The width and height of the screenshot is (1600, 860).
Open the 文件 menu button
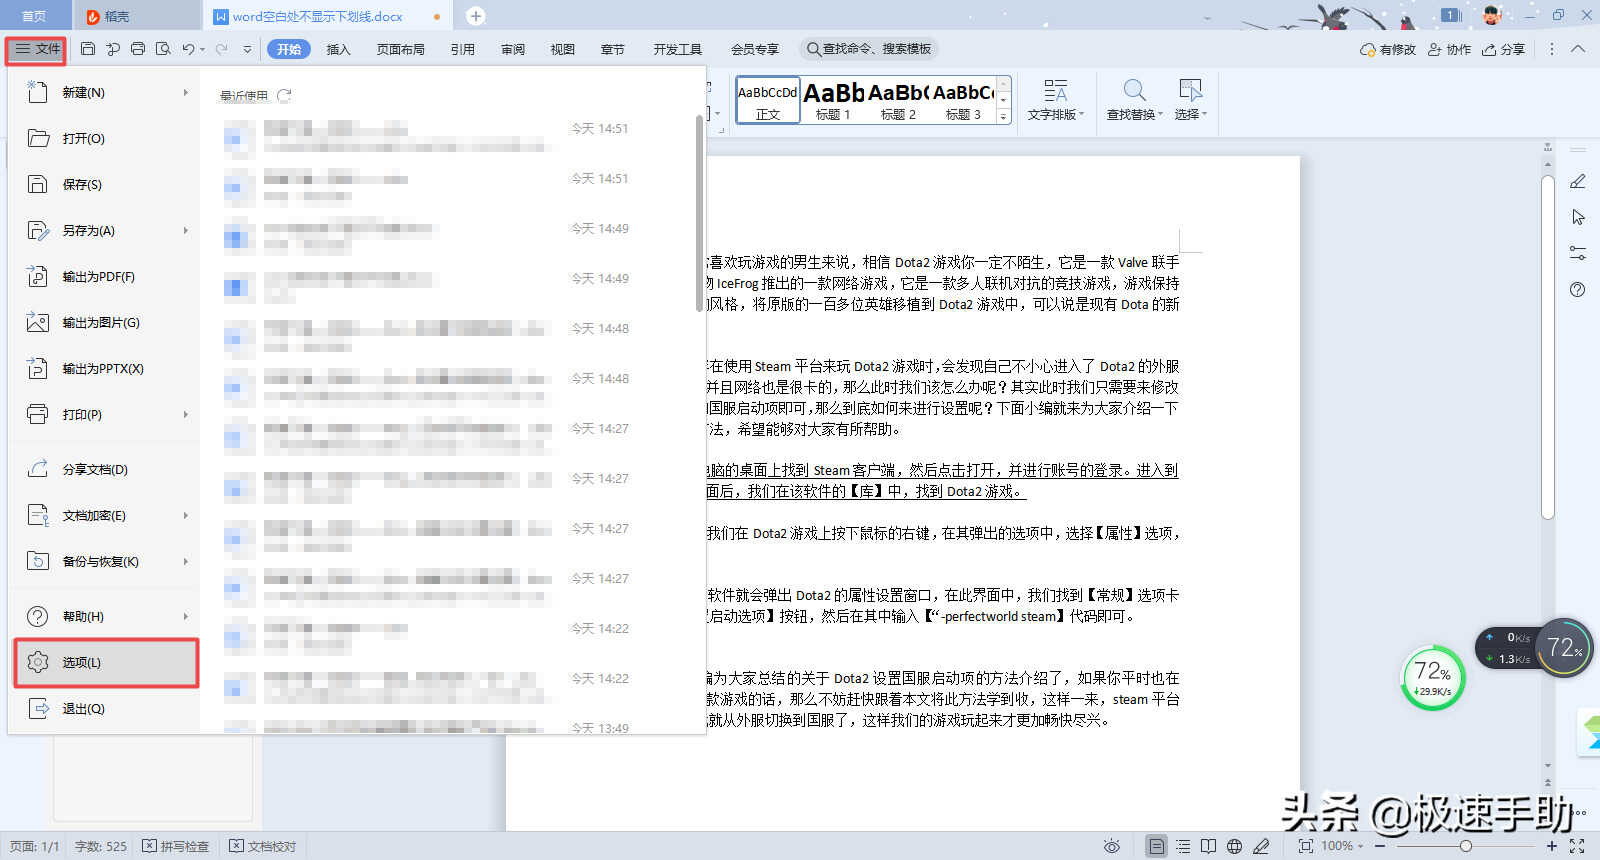tap(37, 49)
